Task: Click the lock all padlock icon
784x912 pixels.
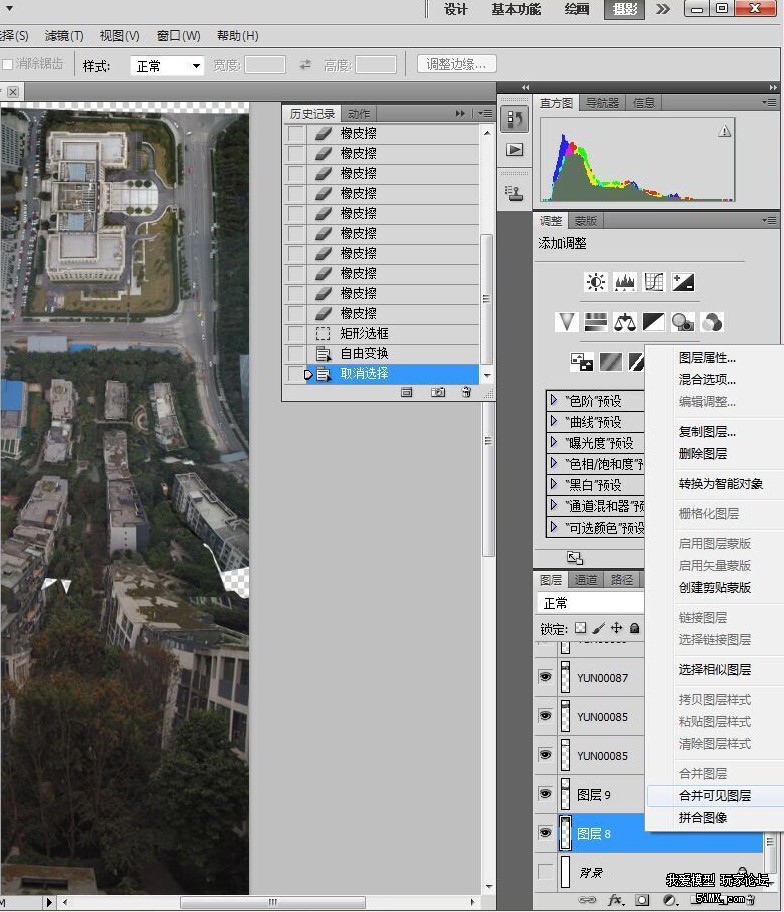Action: (x=634, y=629)
